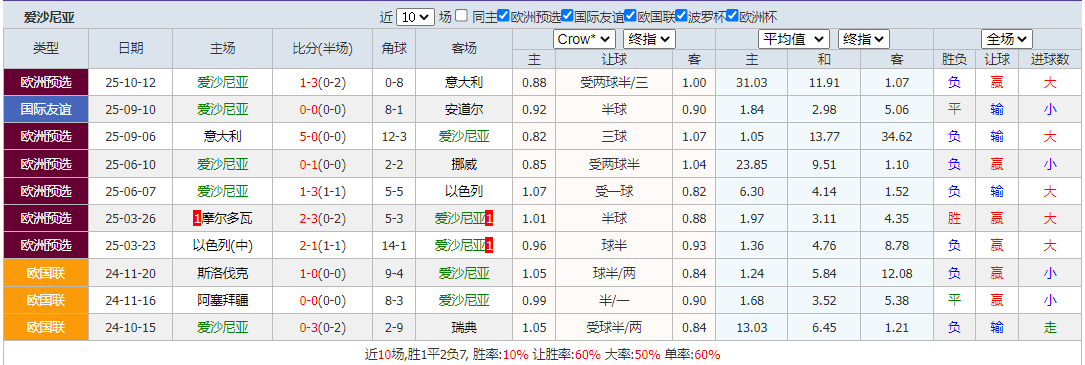Image resolution: width=1085 pixels, height=365 pixels.
Task: Click score 0-1(0-0) against 挪威
Action: click(322, 164)
